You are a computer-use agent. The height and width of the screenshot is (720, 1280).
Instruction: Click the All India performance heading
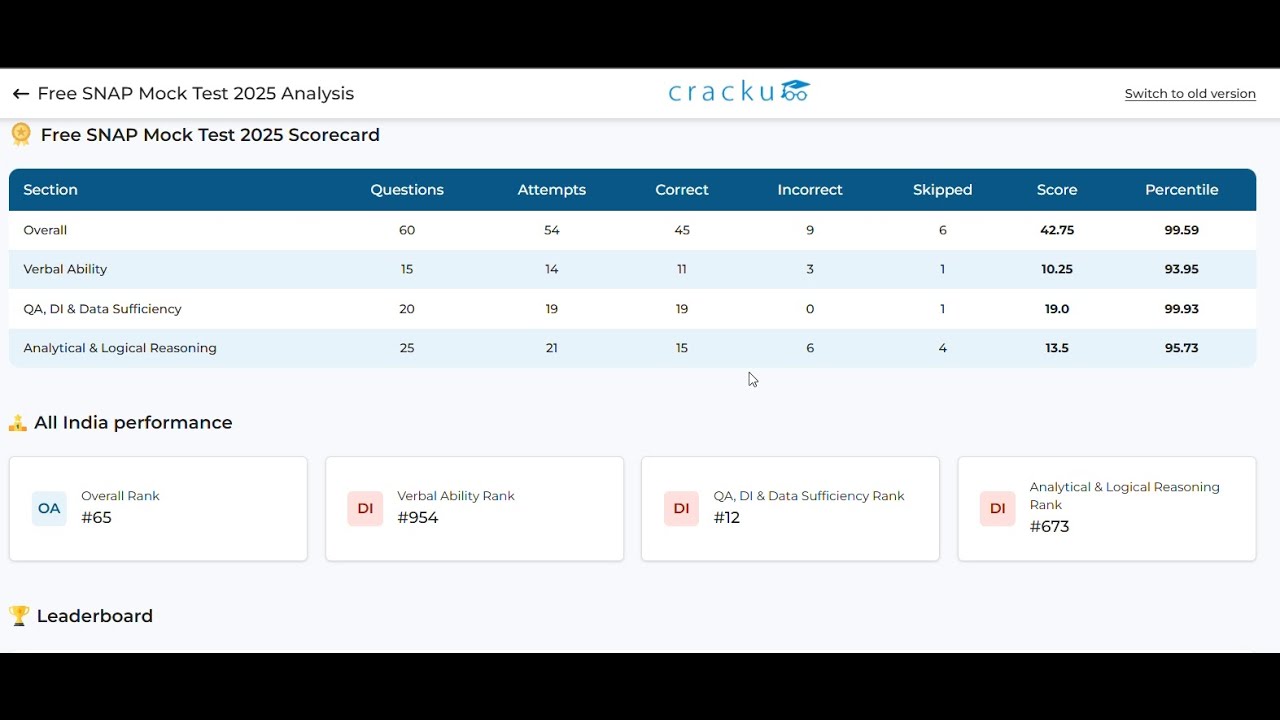[133, 423]
